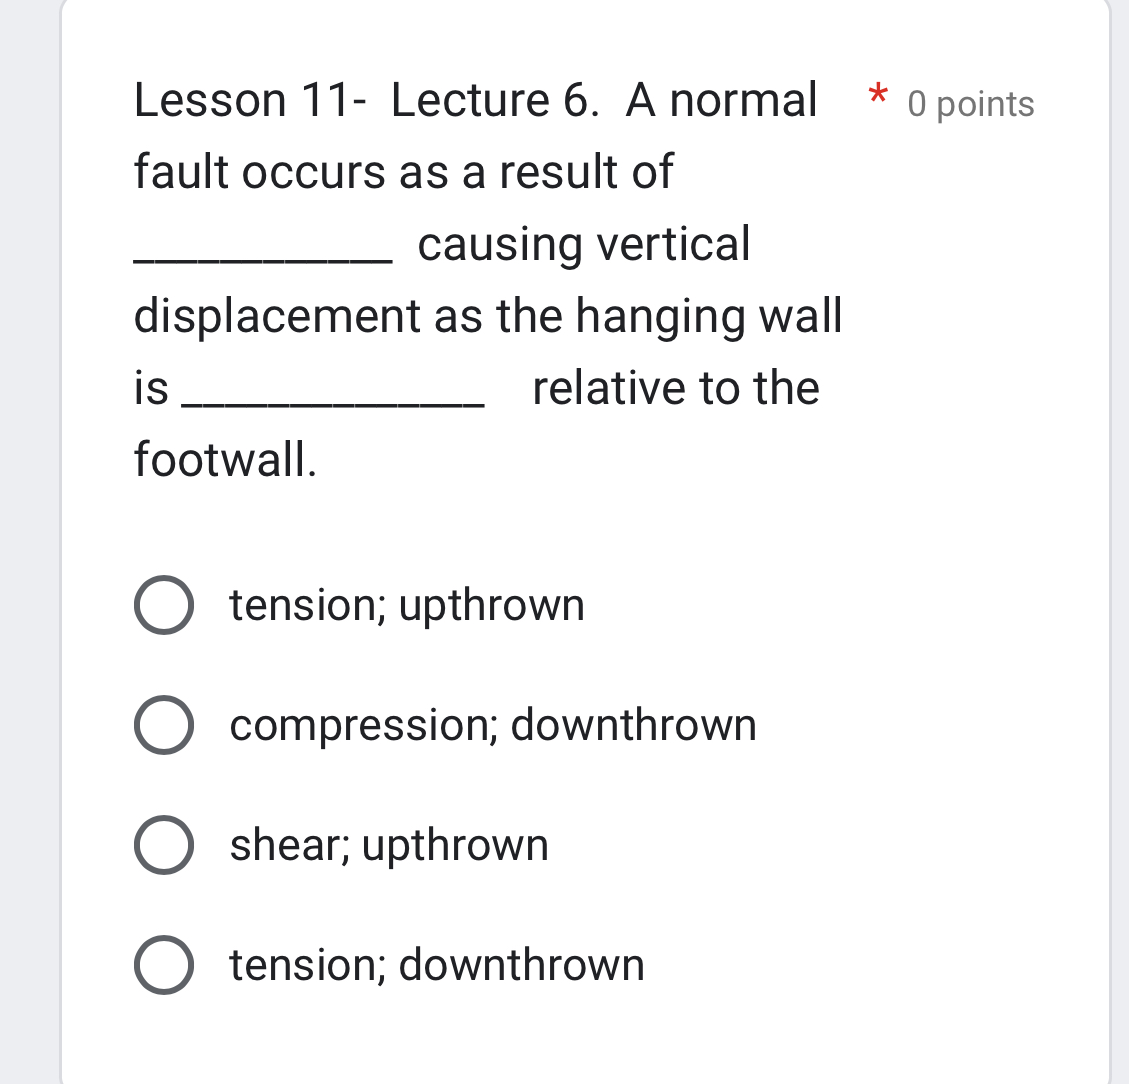The height and width of the screenshot is (1084, 1129).
Task: Click the "0 points" label
Action: pyautogui.click(x=970, y=104)
